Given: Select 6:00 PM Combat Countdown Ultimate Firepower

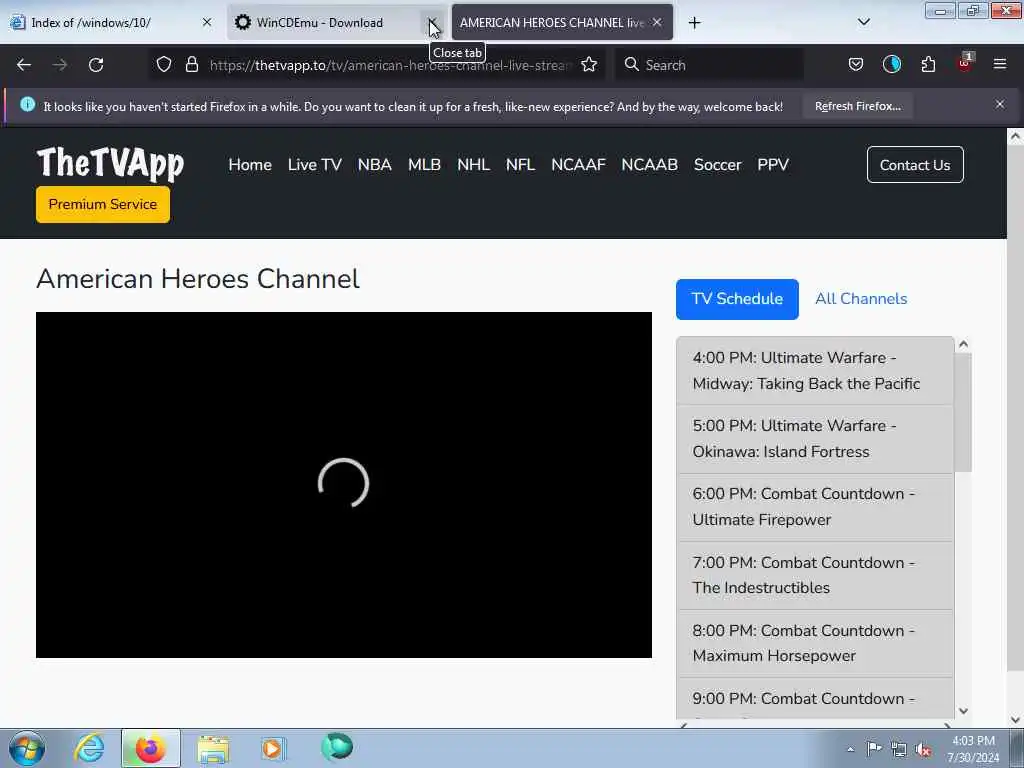Looking at the screenshot, I should click(815, 507).
